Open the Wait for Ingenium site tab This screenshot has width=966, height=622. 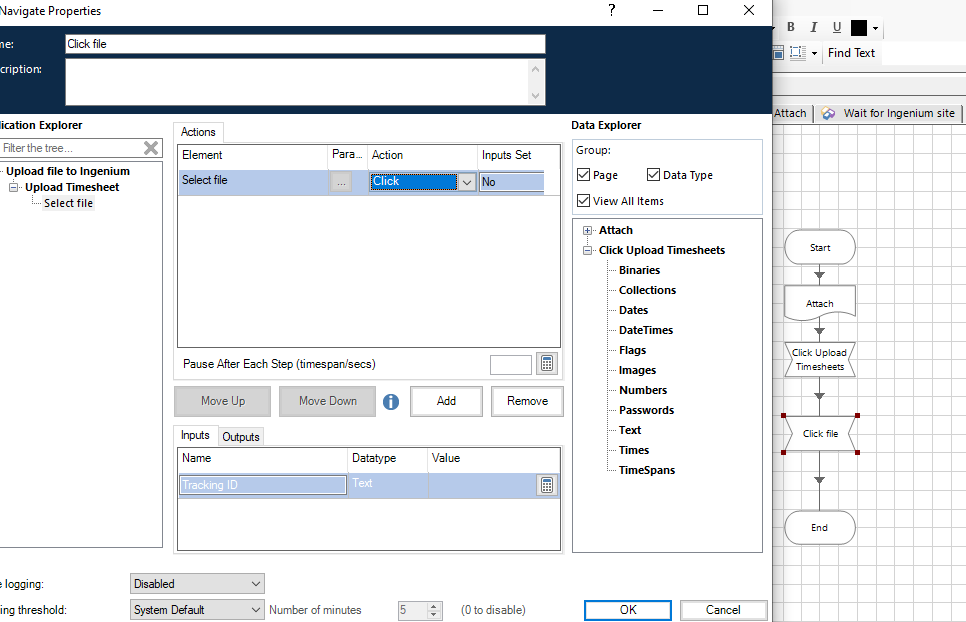[889, 113]
